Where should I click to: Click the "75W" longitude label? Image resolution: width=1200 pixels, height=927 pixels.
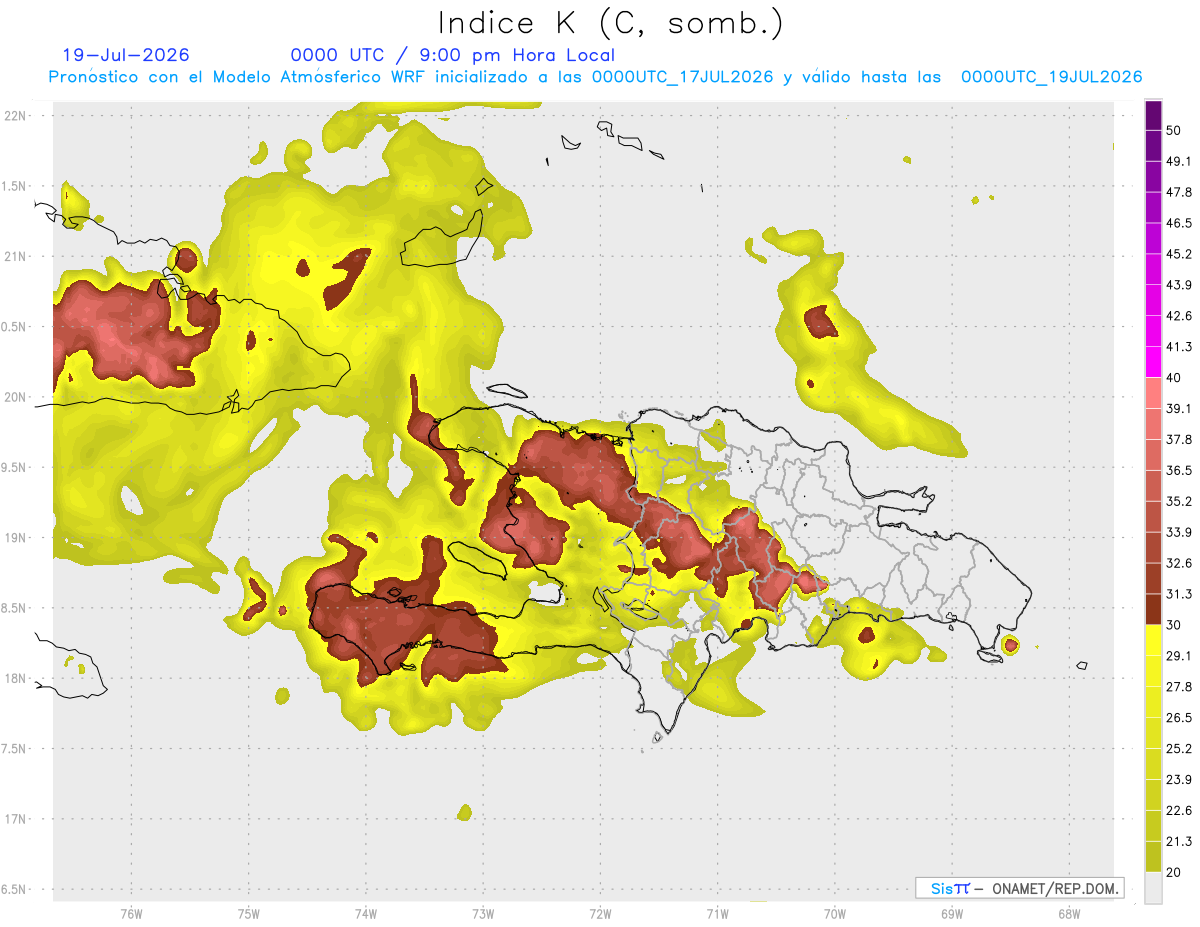248,914
